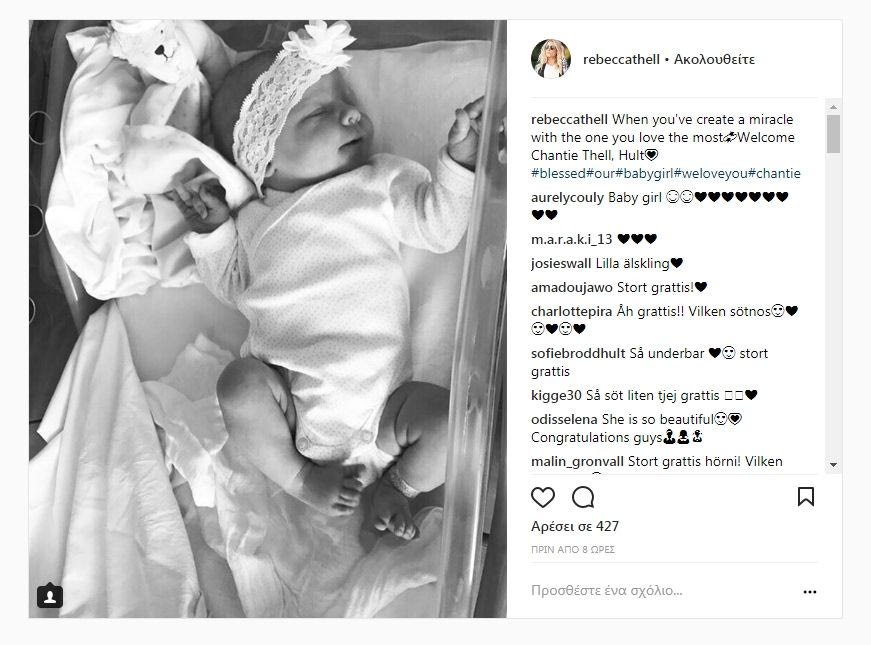
Task: Toggle following via Ακολουθείτε button
Action: click(x=714, y=59)
